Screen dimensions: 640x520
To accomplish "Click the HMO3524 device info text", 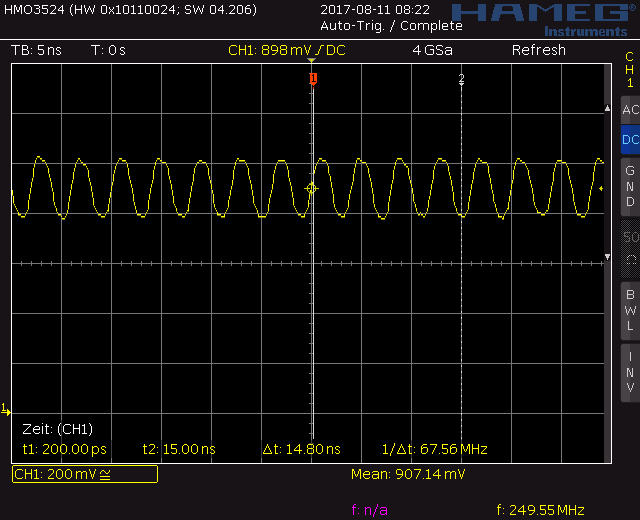I will 130,9.
